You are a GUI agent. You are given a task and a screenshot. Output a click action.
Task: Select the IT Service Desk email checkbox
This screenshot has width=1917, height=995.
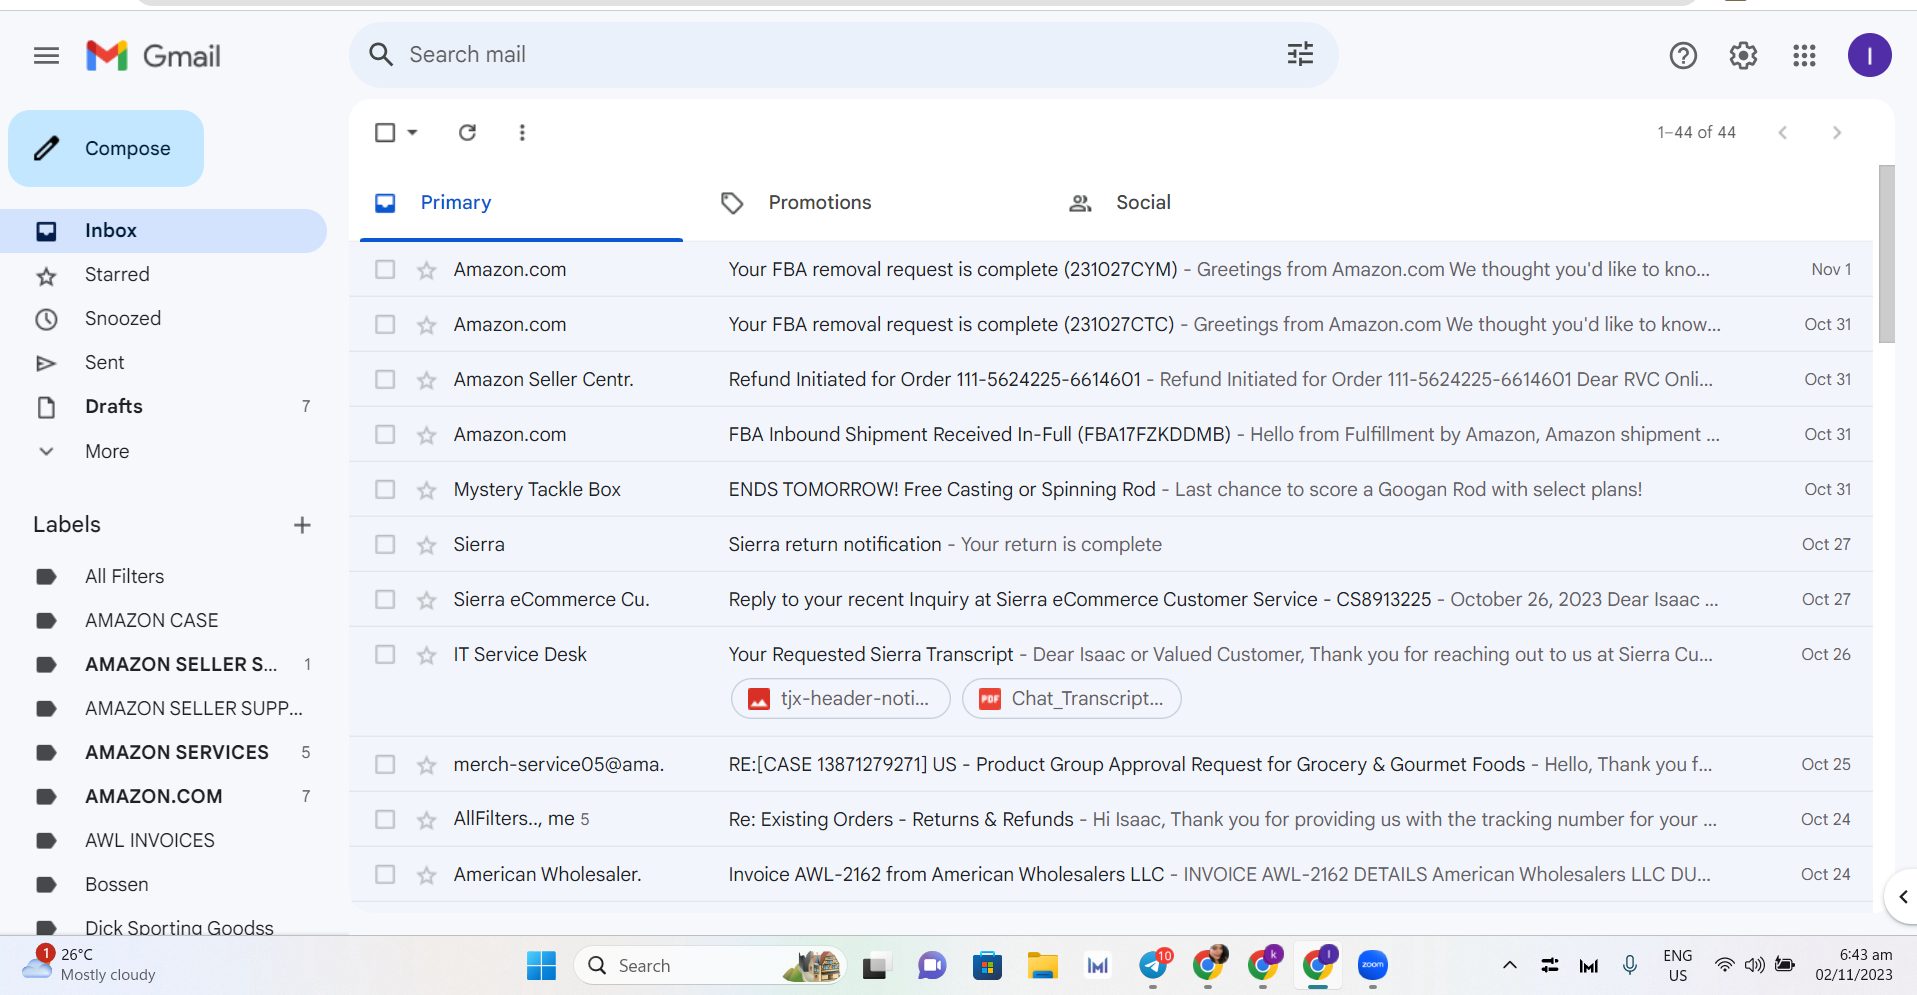coord(385,654)
